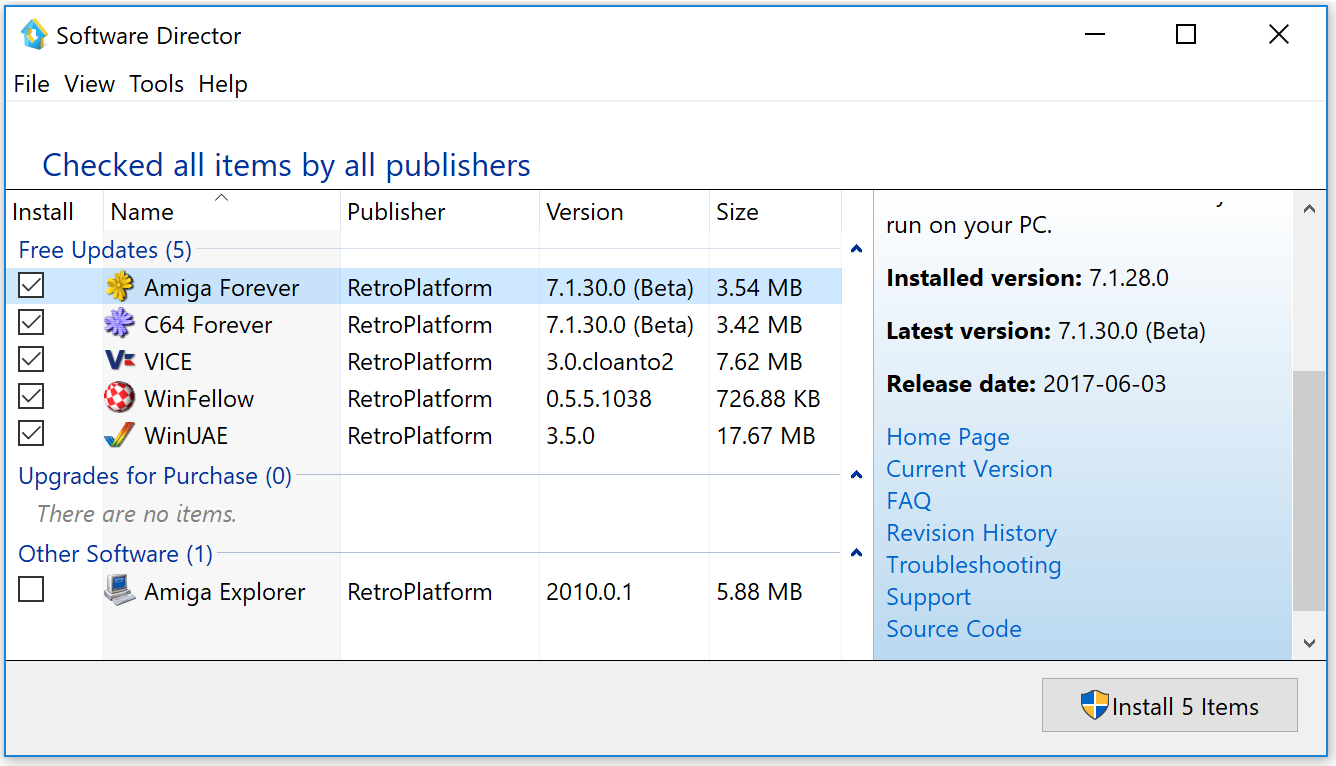Click the WinUAE RetroPlatform publisher cell
The width and height of the screenshot is (1336, 766).
[420, 436]
